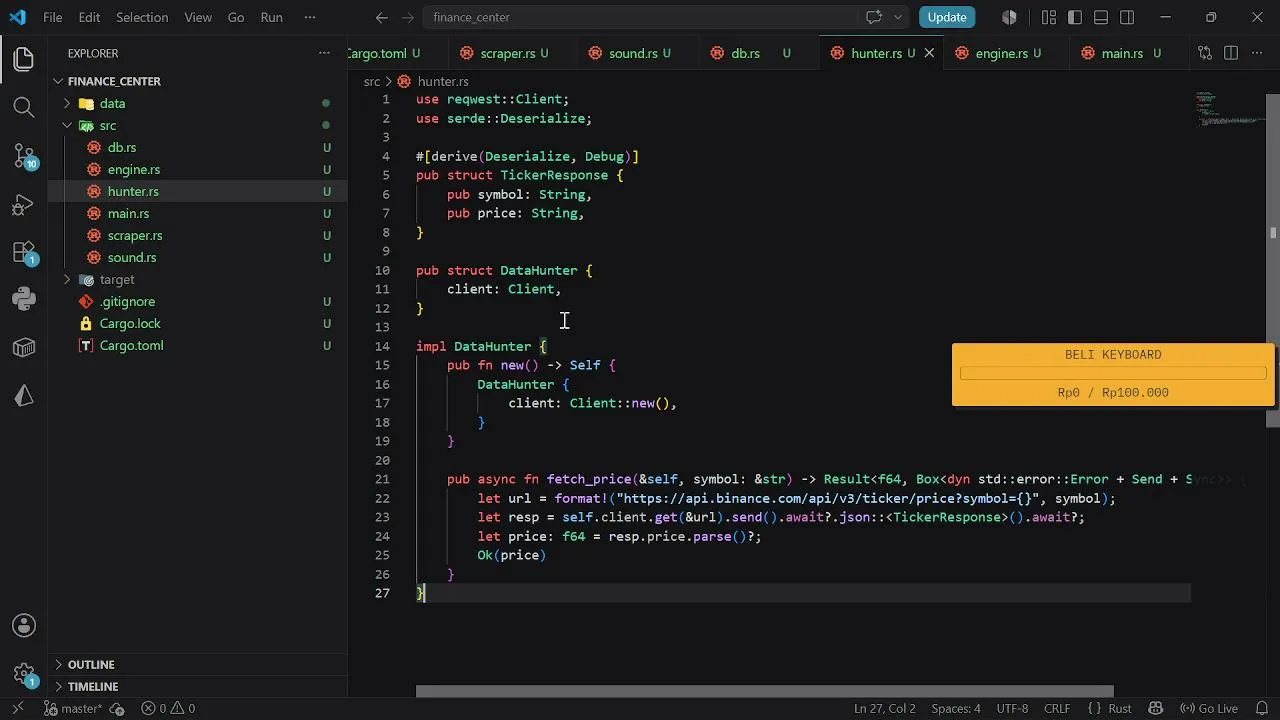The width and height of the screenshot is (1280, 720).
Task: Collapse the FINANCE_CENTER root folder
Action: [x=58, y=81]
